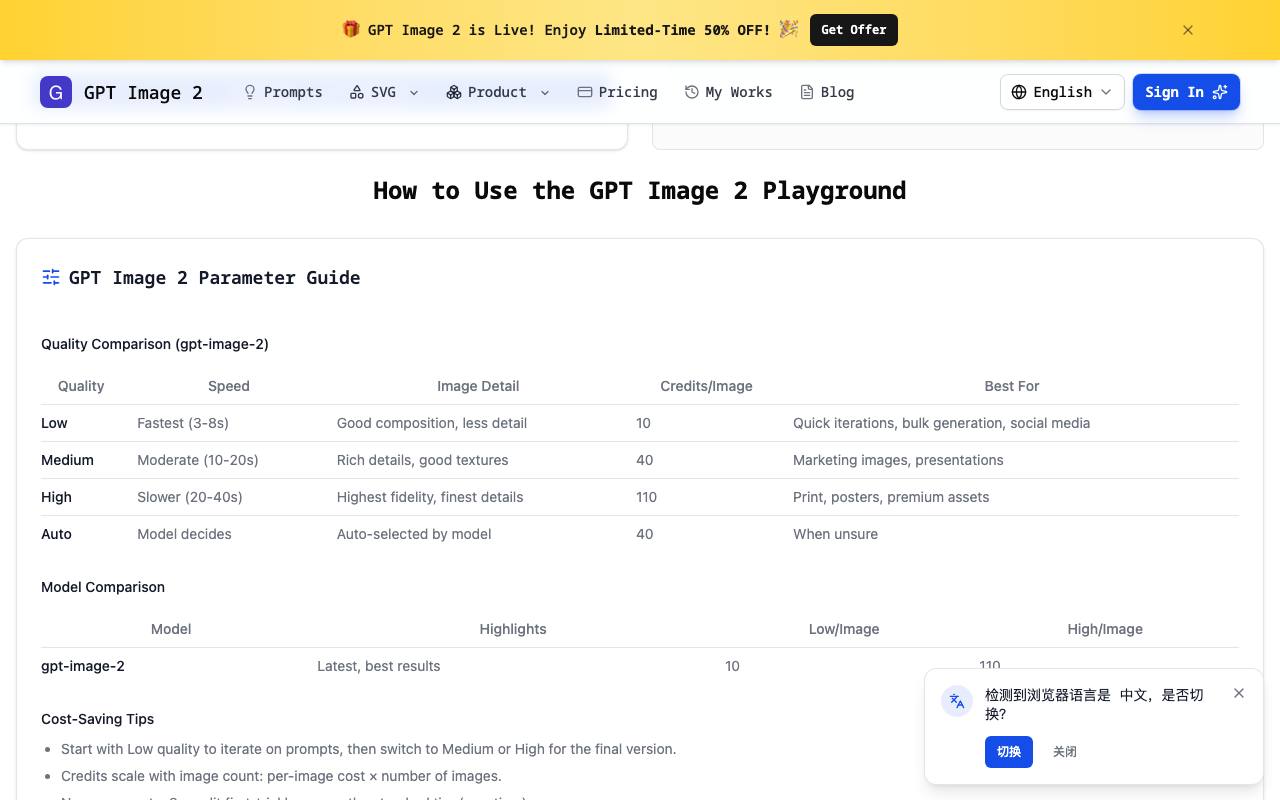Viewport: 1280px width, 800px height.
Task: Click the sparkle icon on Sign In
Action: pos(1220,92)
